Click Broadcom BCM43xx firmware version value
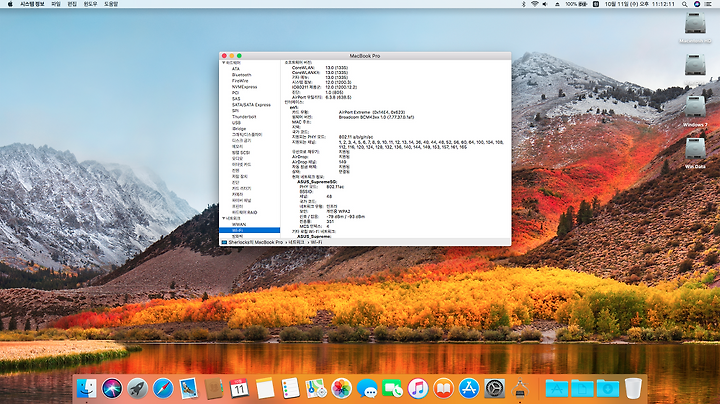The image size is (720, 404). pyautogui.click(x=376, y=117)
